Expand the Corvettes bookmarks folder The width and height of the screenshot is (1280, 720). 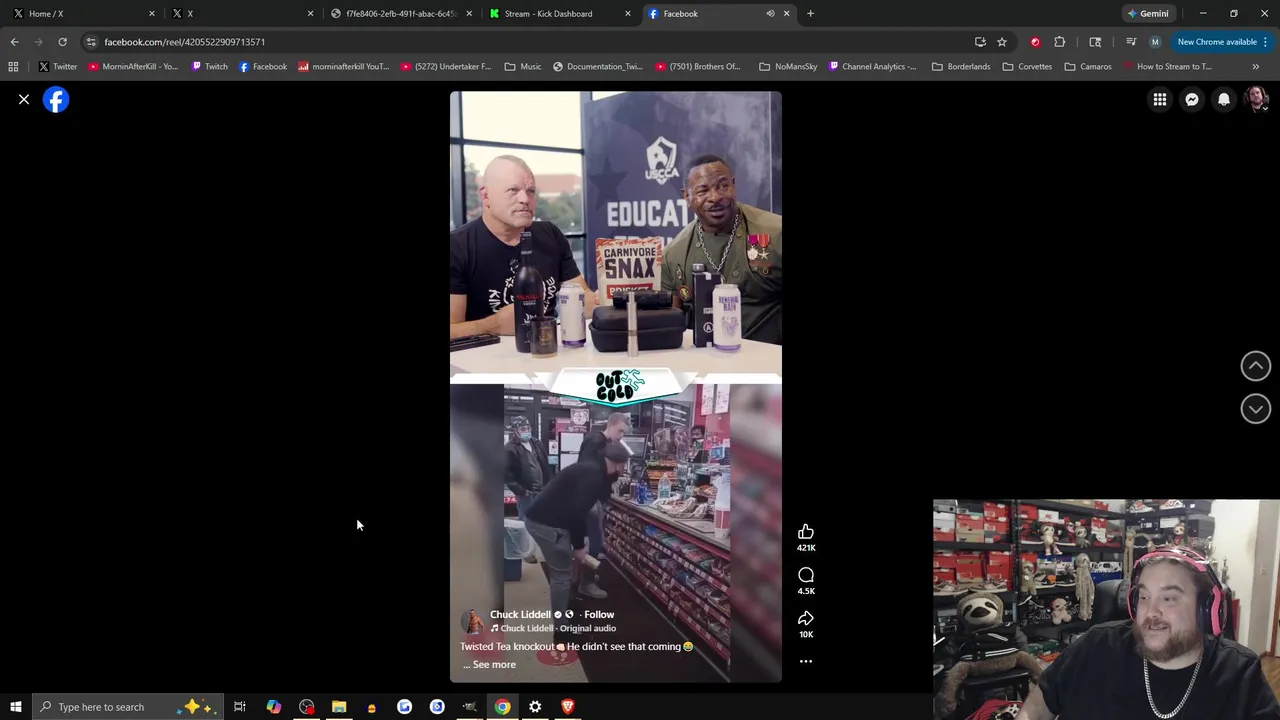[1027, 66]
